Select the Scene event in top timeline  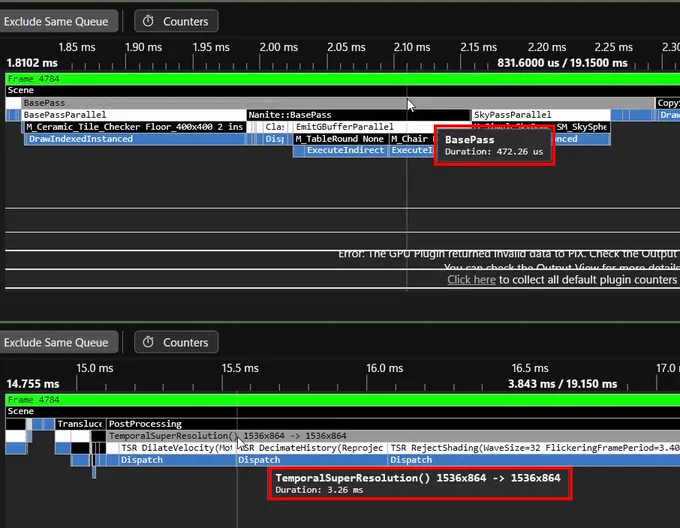click(343, 91)
